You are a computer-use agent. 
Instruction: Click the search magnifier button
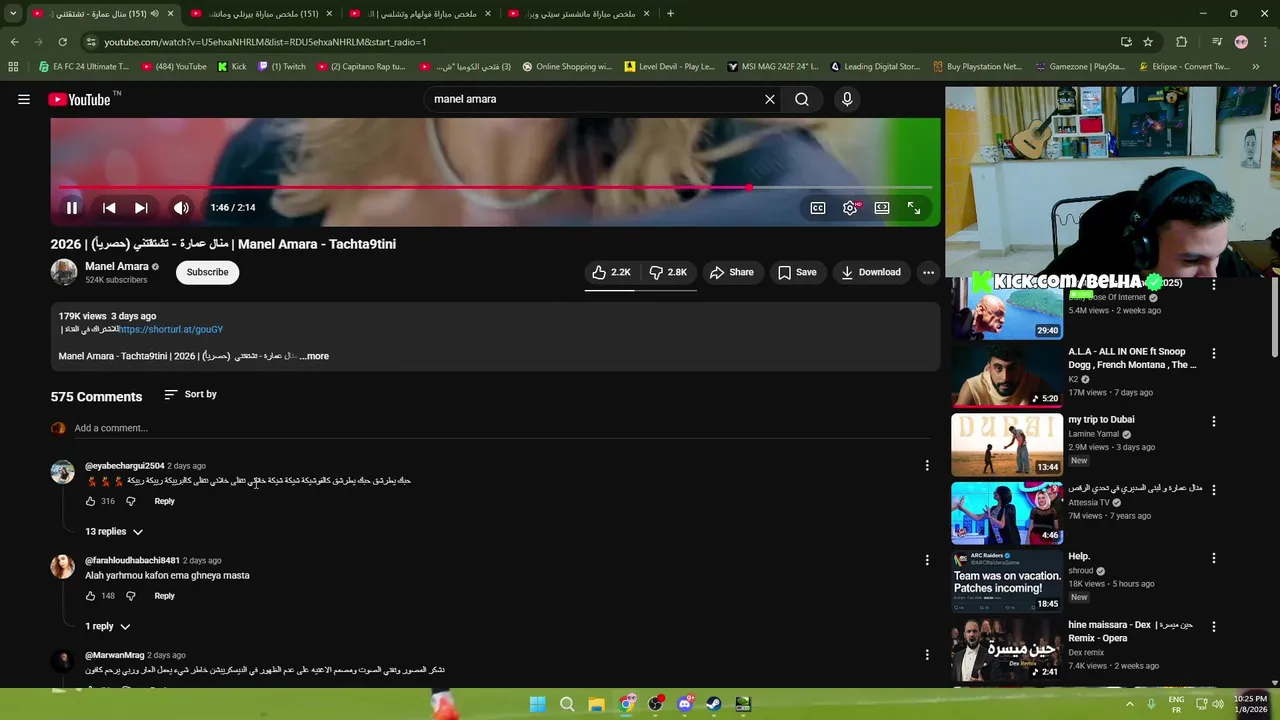802,99
